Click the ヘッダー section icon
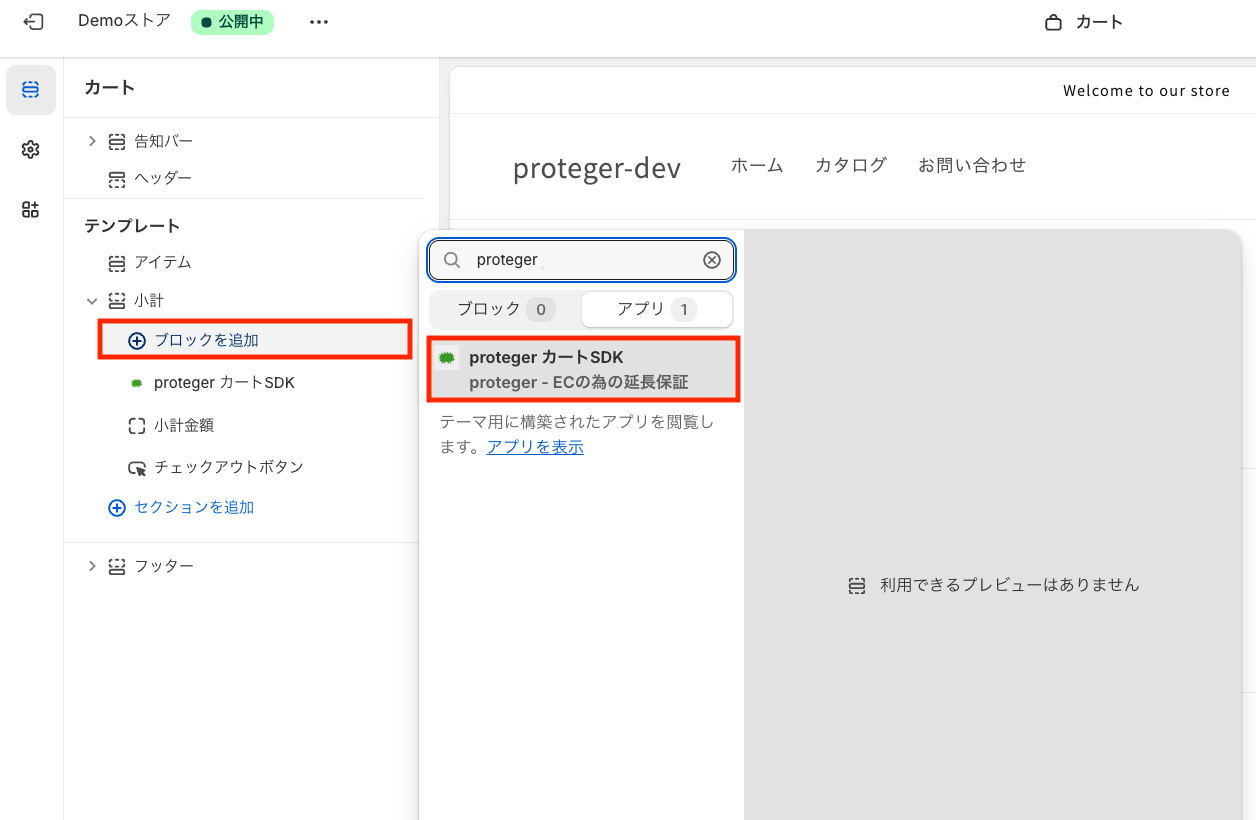 [117, 179]
